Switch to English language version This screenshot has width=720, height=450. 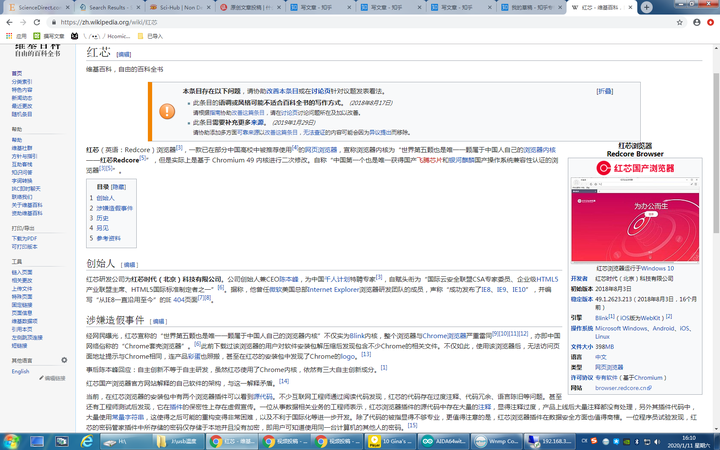(x=20, y=371)
